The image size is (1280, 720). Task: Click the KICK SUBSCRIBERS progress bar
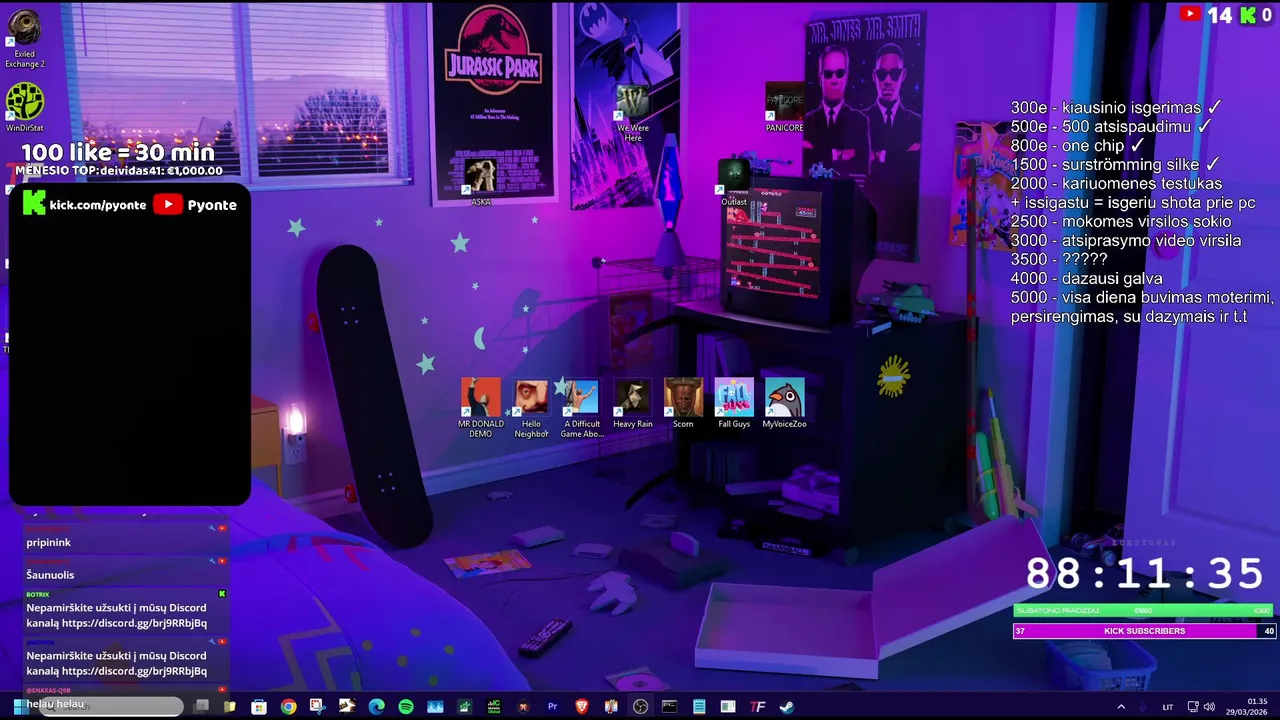pyautogui.click(x=1144, y=631)
